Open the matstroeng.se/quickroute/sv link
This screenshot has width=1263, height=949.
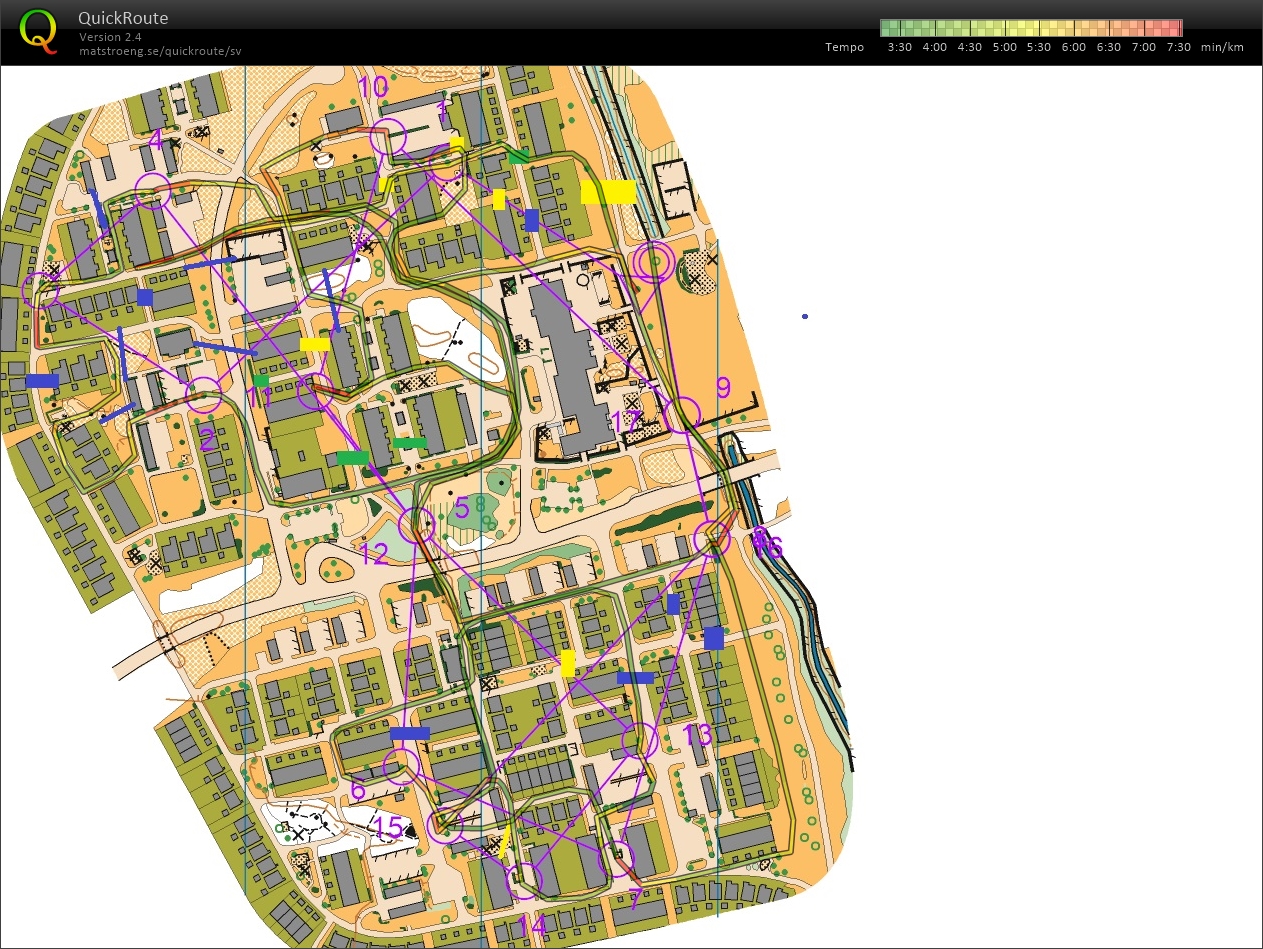160,51
